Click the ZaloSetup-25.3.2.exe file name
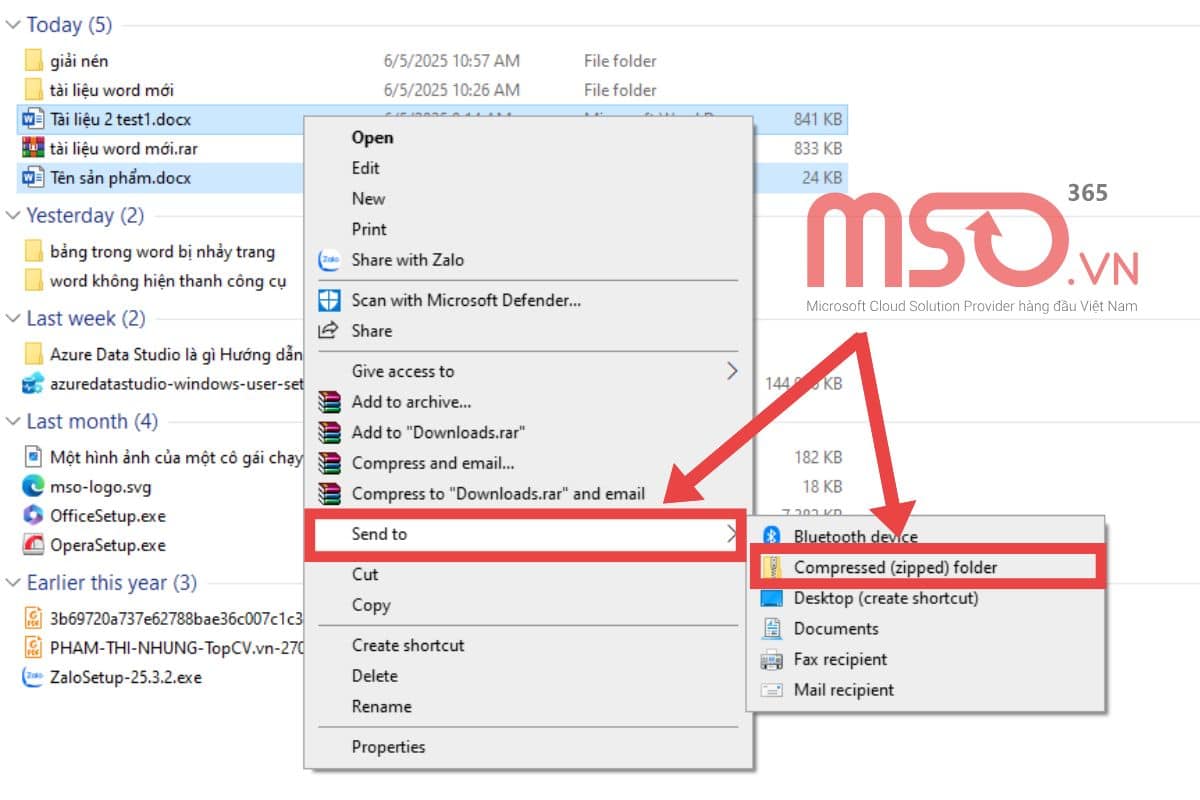The height and width of the screenshot is (800, 1200). point(126,677)
